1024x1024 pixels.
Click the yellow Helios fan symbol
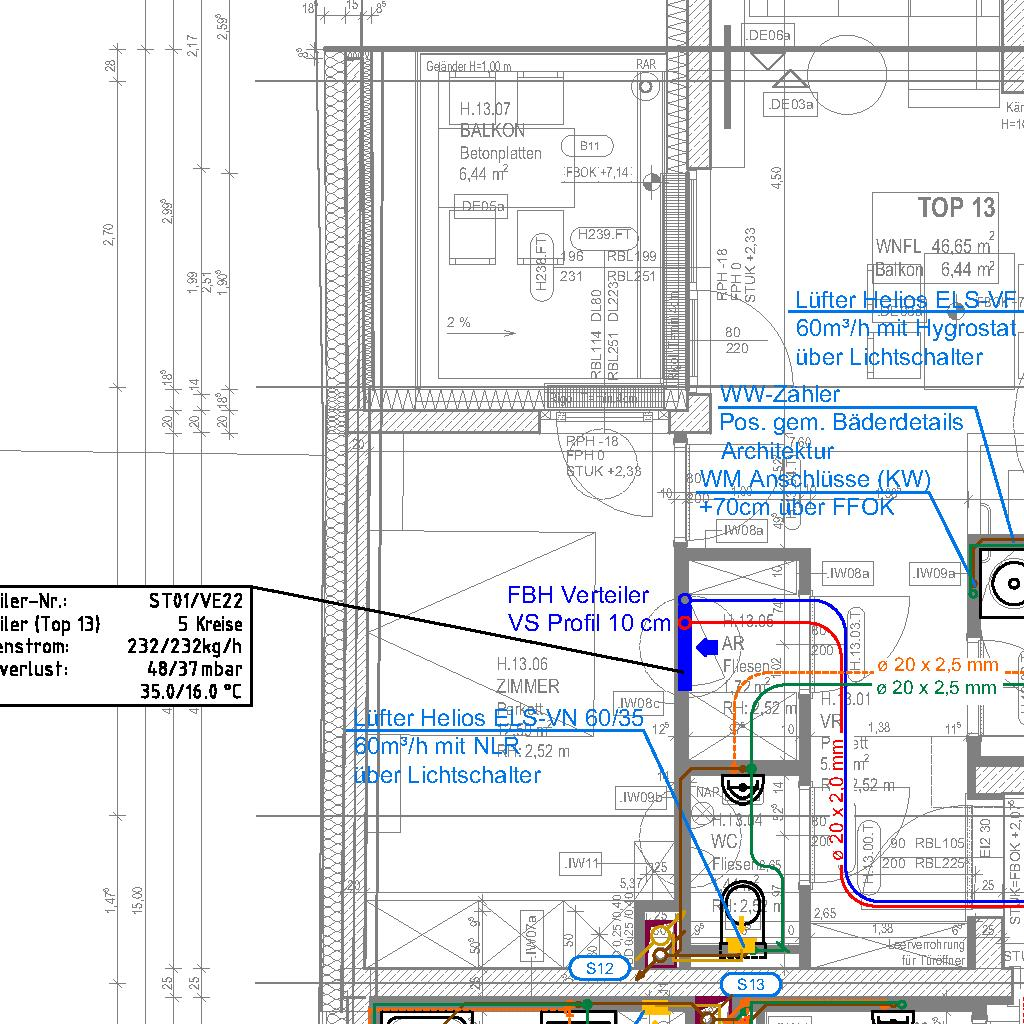(743, 945)
